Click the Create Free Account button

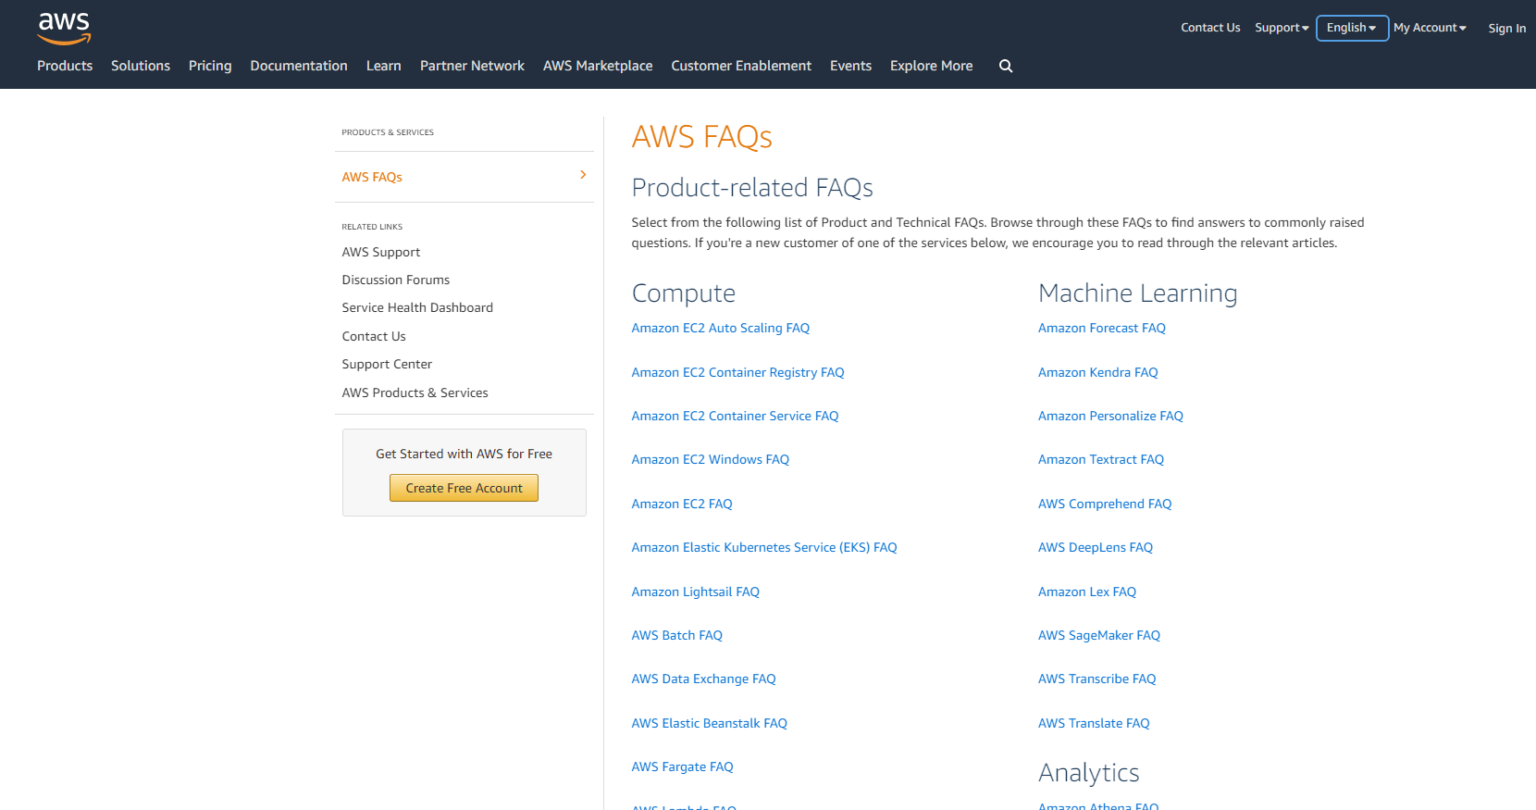463,487
